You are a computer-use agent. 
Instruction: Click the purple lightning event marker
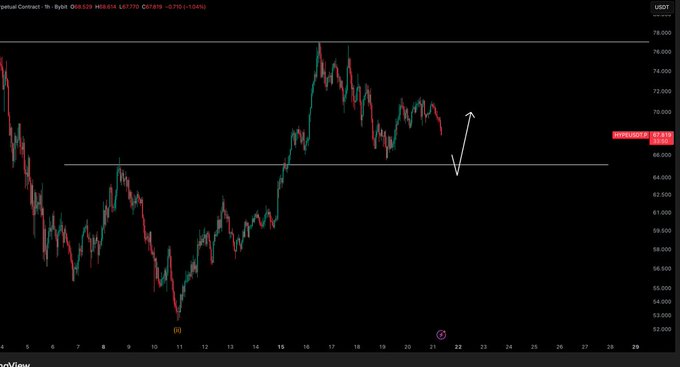[441, 334]
